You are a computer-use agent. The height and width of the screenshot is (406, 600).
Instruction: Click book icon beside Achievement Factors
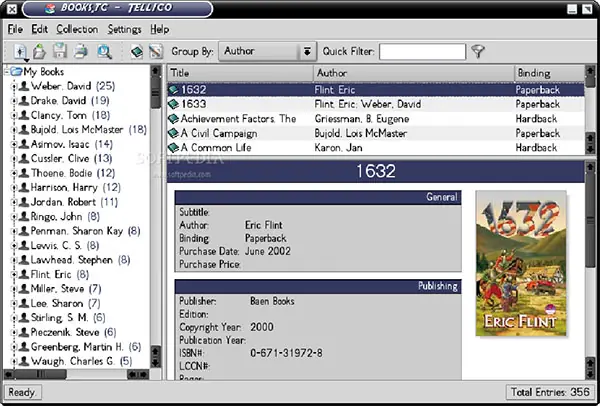tap(174, 119)
